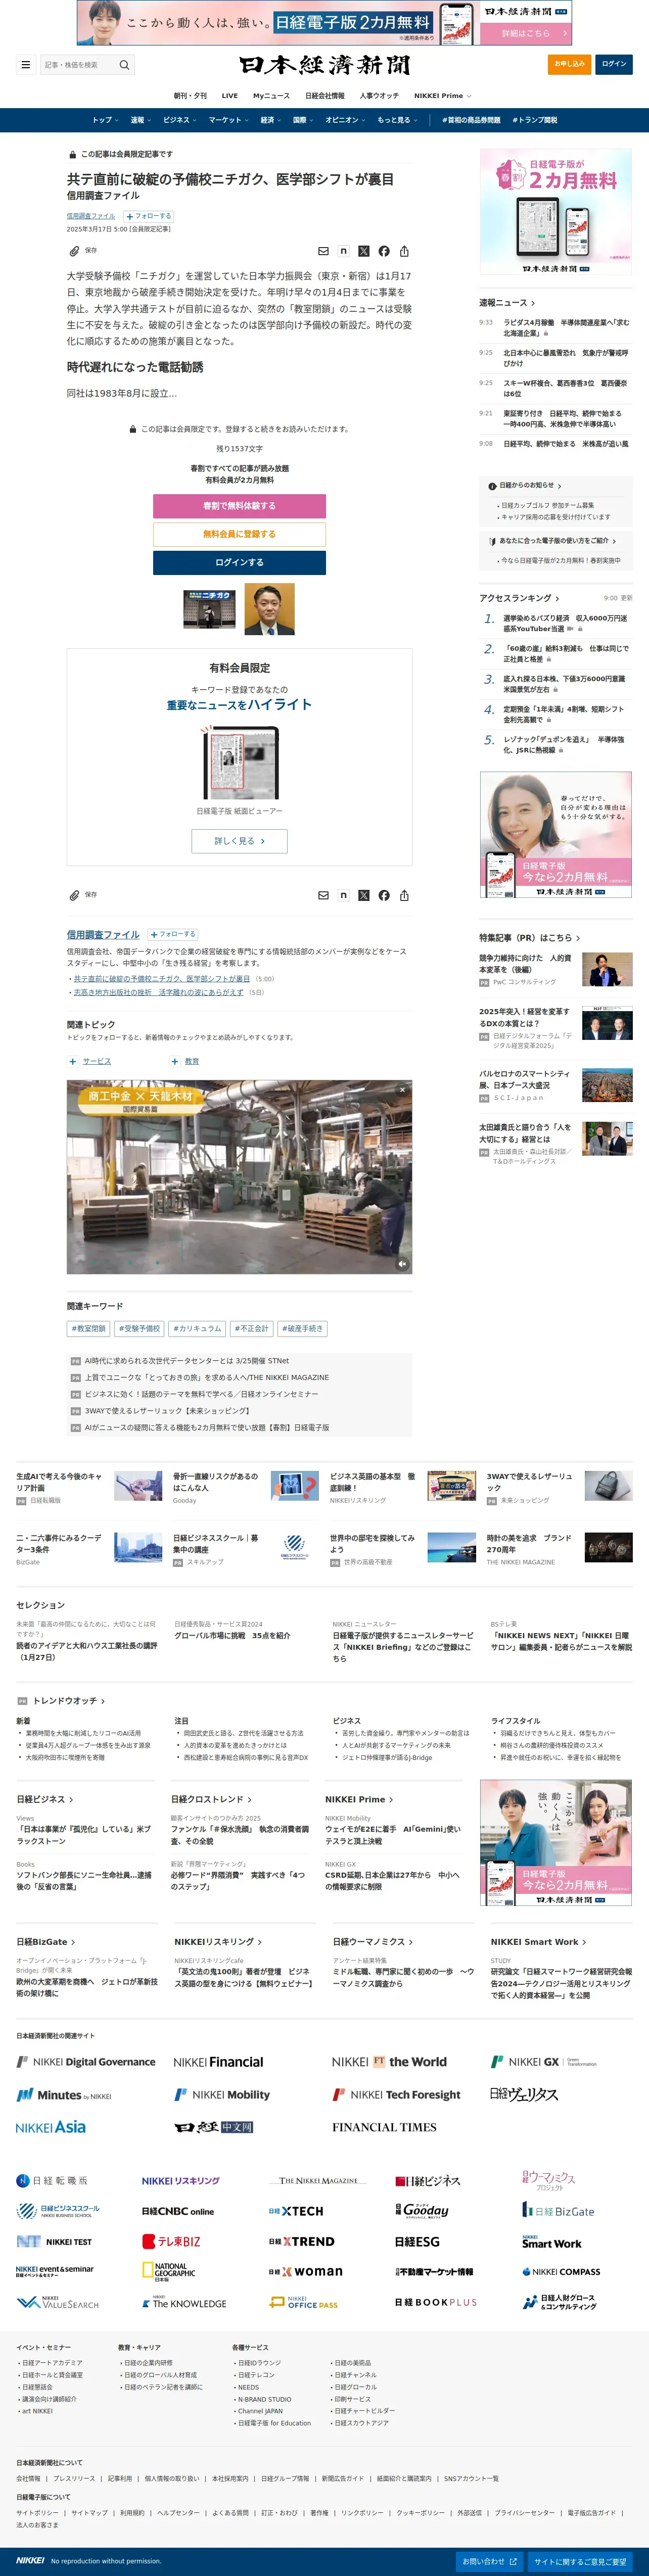Open share/upload icon above article

coord(404,251)
